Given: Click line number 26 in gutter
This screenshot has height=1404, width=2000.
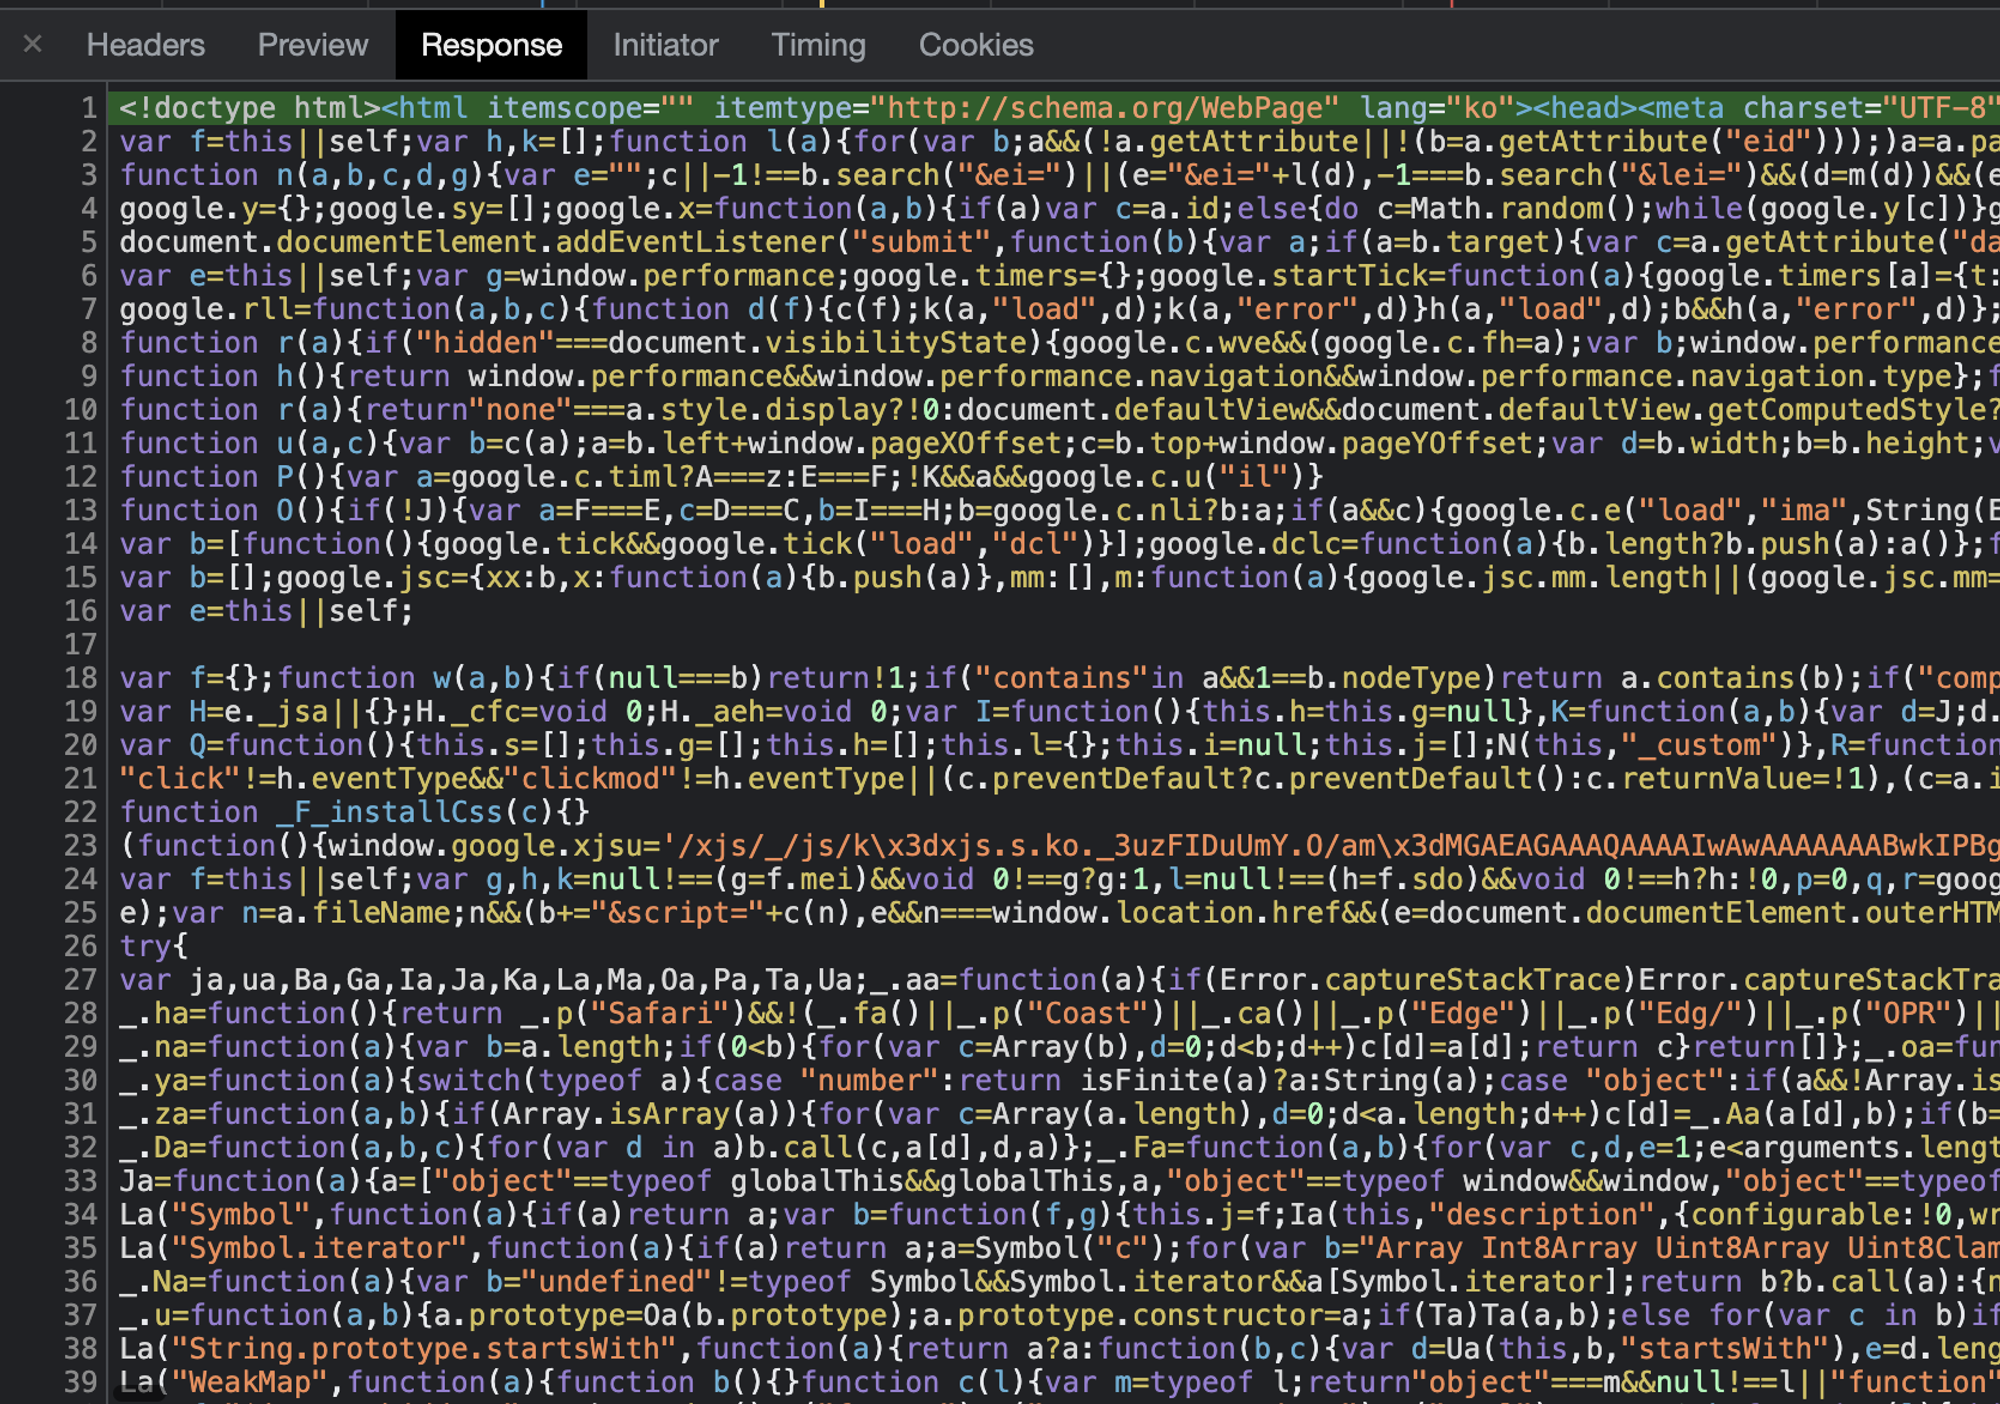Looking at the screenshot, I should [81, 946].
